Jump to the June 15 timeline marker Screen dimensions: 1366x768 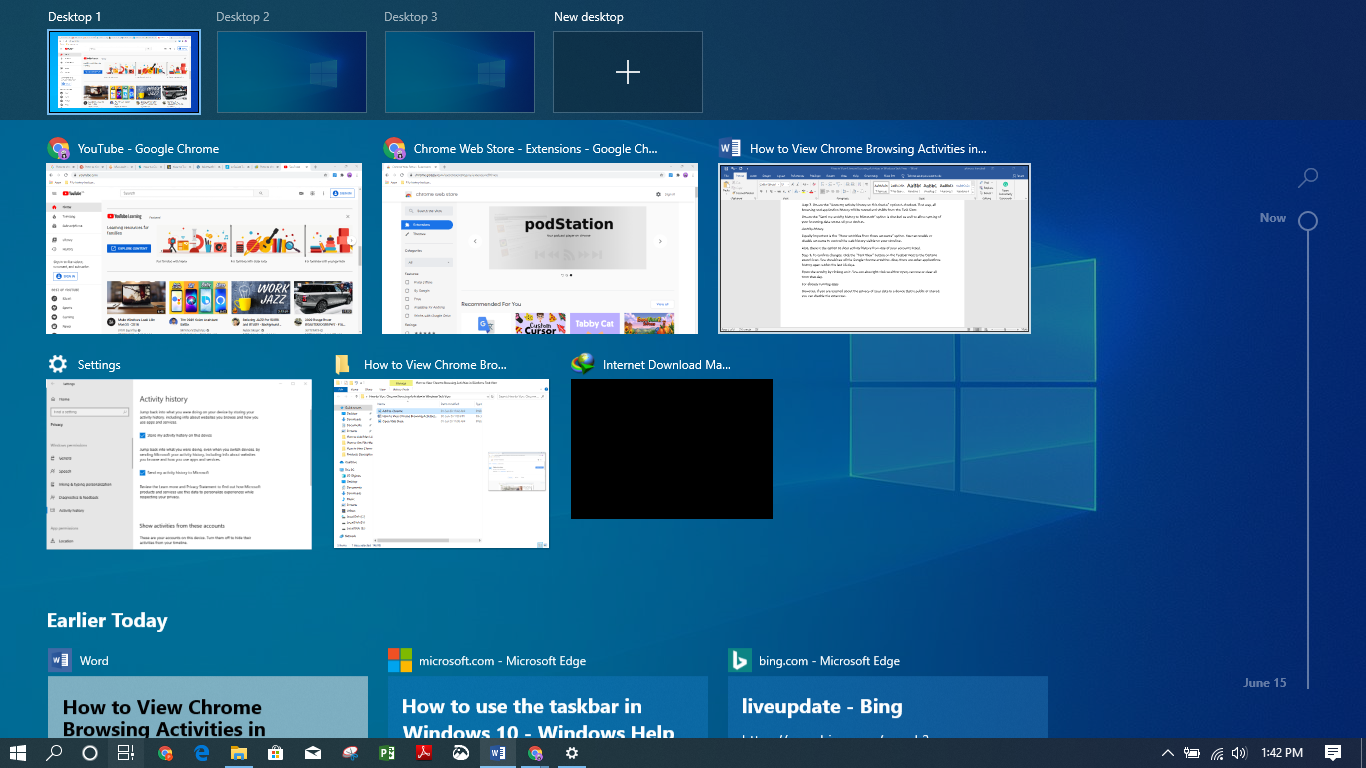point(1265,683)
